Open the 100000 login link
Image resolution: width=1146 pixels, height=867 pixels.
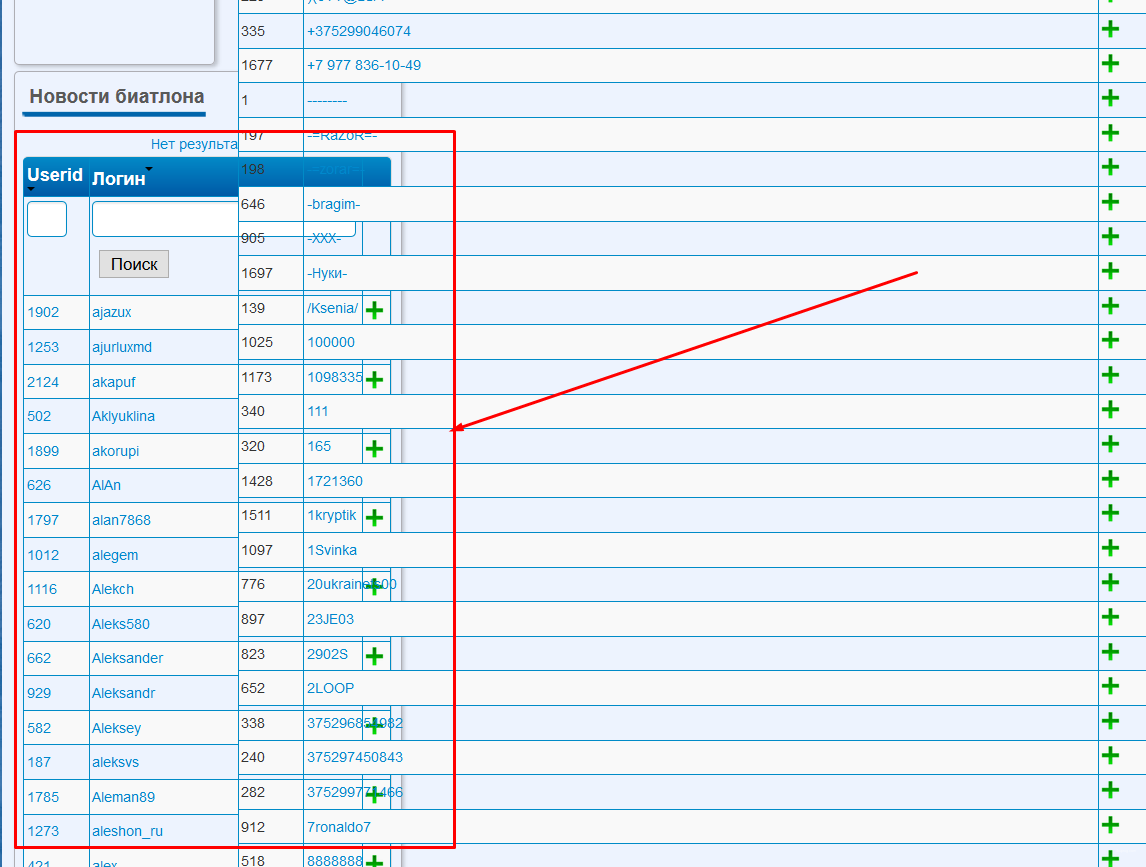tap(331, 342)
